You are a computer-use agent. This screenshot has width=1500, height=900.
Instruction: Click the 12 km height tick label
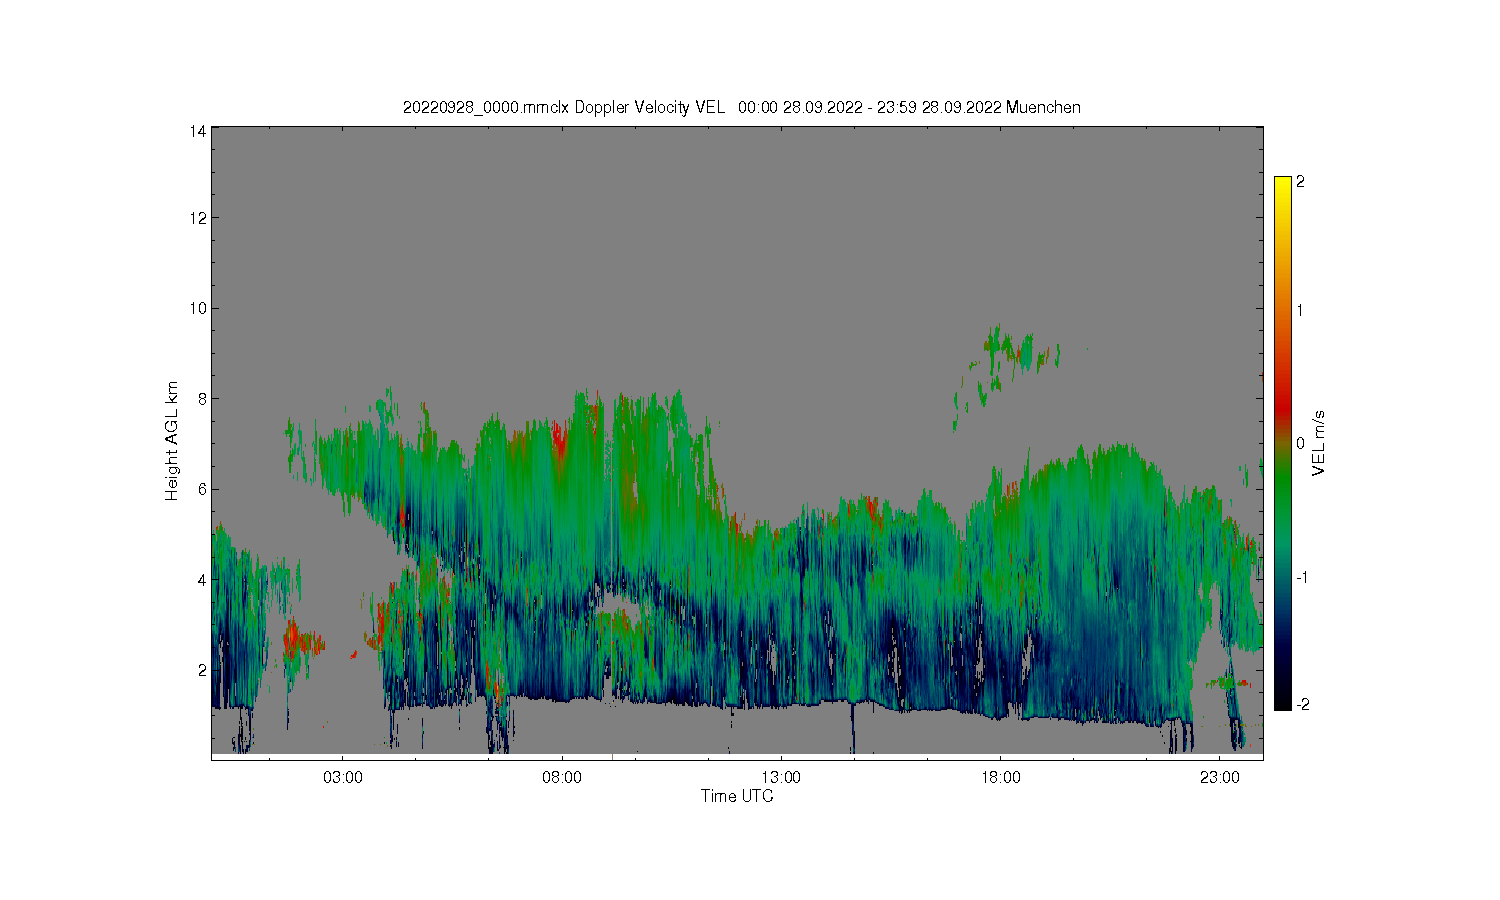click(x=198, y=218)
